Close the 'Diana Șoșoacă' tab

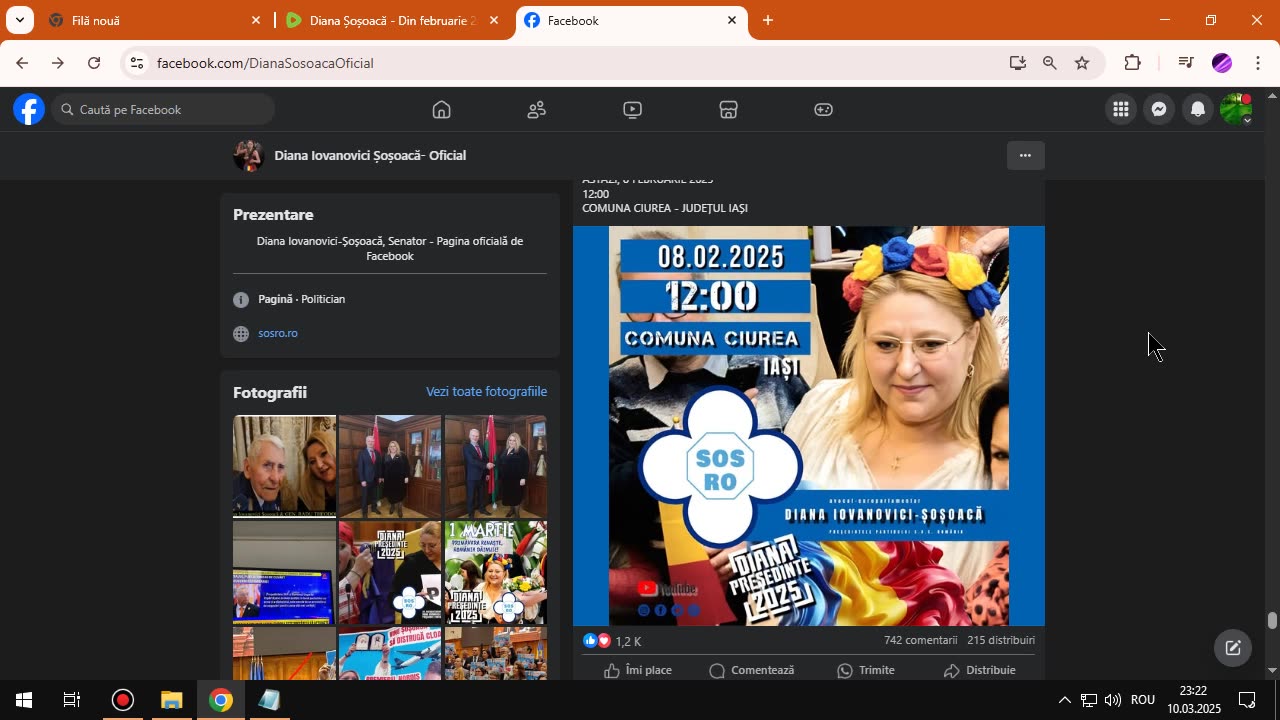[493, 20]
